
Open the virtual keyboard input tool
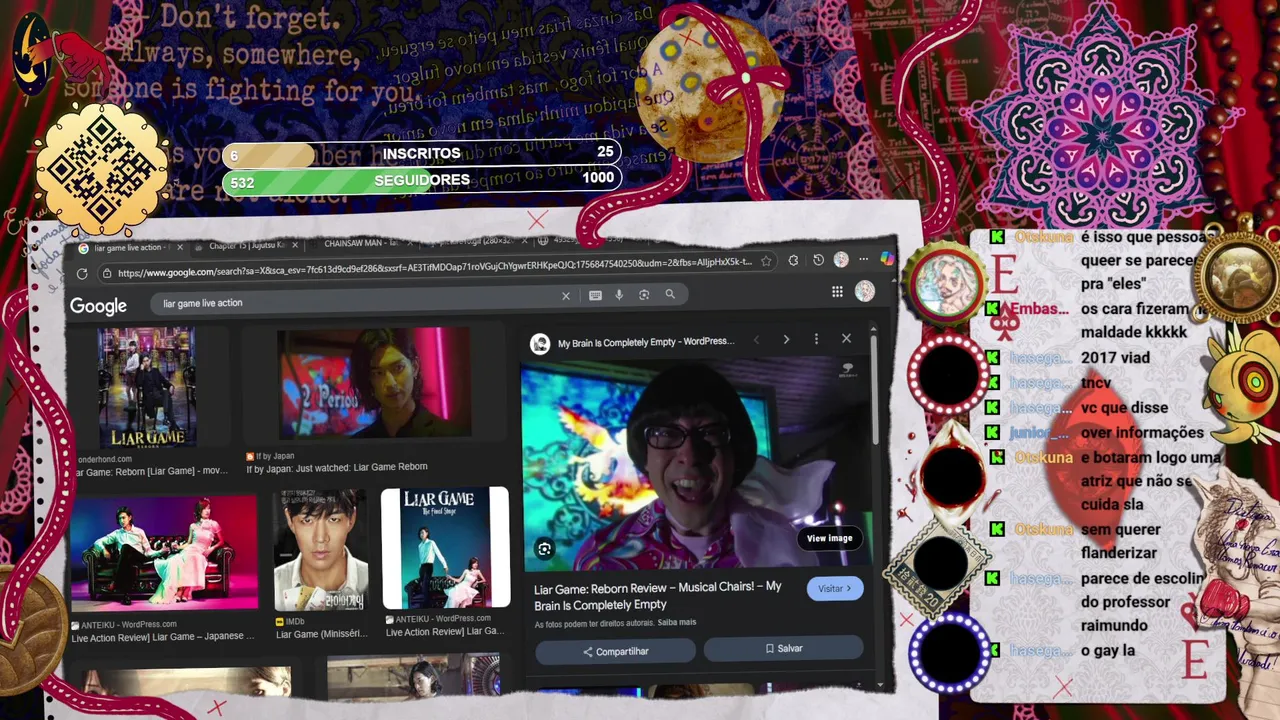pyautogui.click(x=595, y=295)
